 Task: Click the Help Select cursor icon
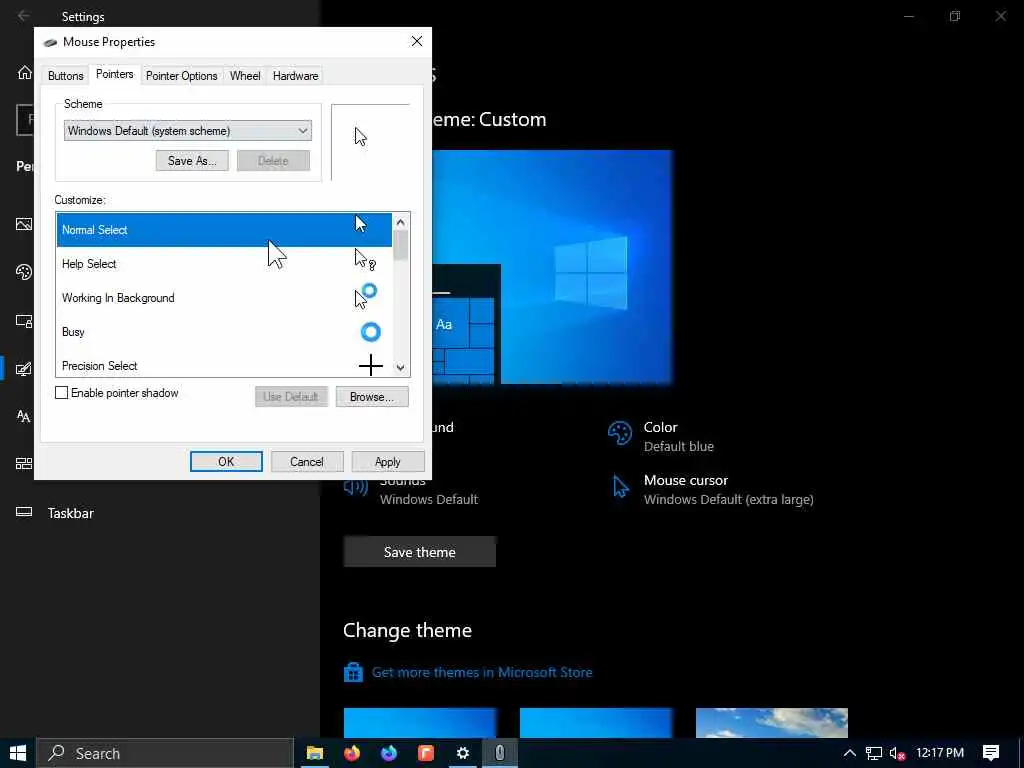tap(364, 260)
